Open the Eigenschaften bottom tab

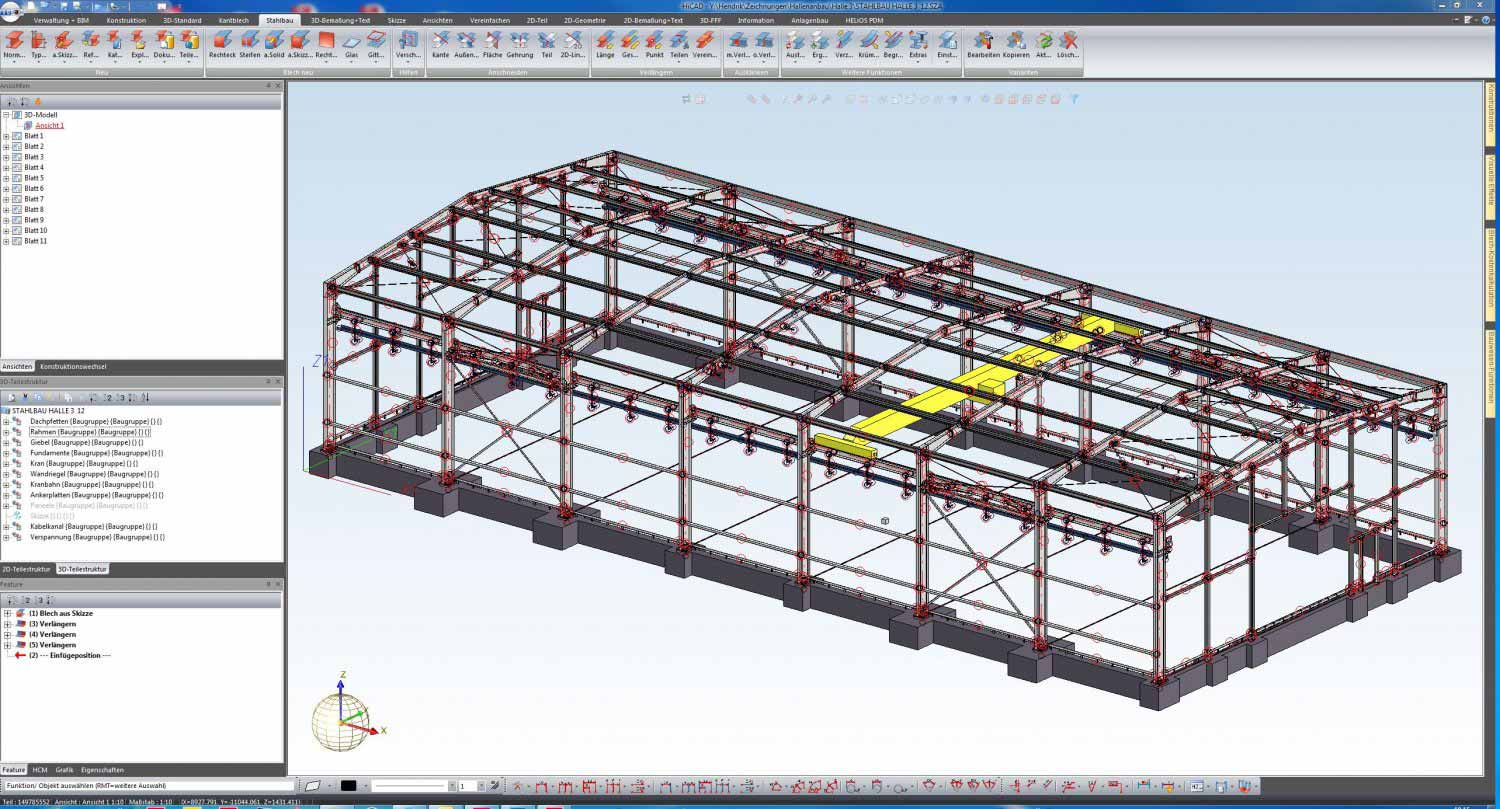103,770
